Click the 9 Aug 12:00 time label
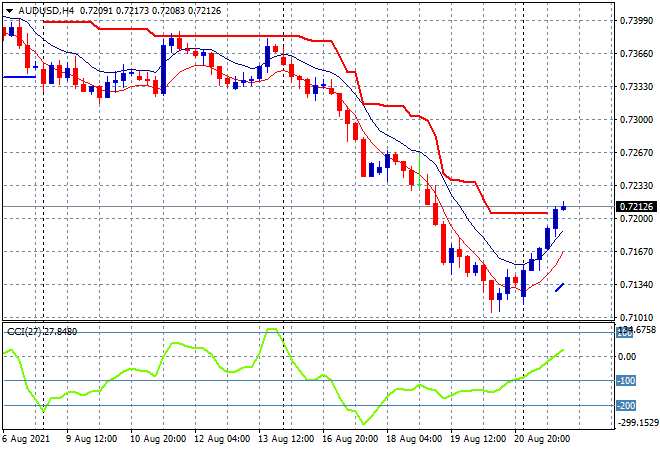Viewport: 660px width, 450px height. tap(92, 439)
